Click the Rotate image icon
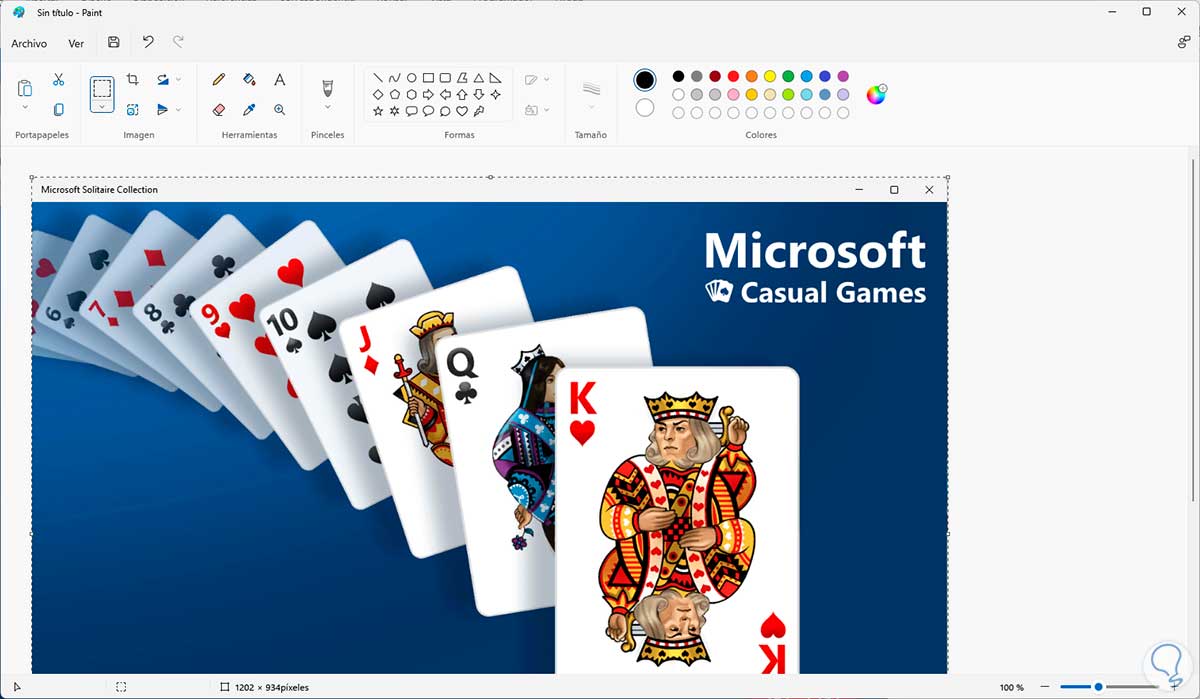Screen dimensions: 1200x699 click(x=162, y=79)
